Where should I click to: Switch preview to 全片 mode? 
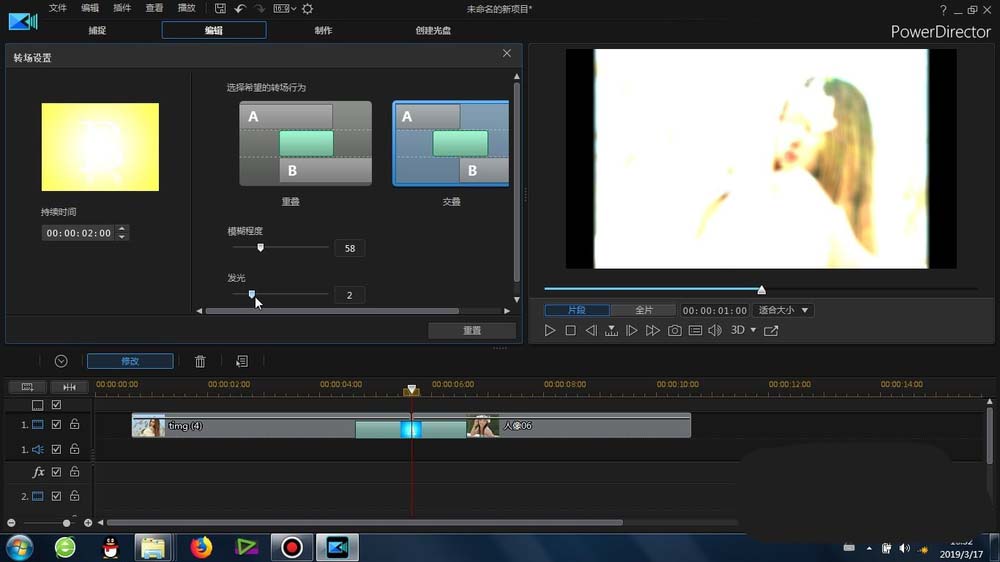click(643, 310)
